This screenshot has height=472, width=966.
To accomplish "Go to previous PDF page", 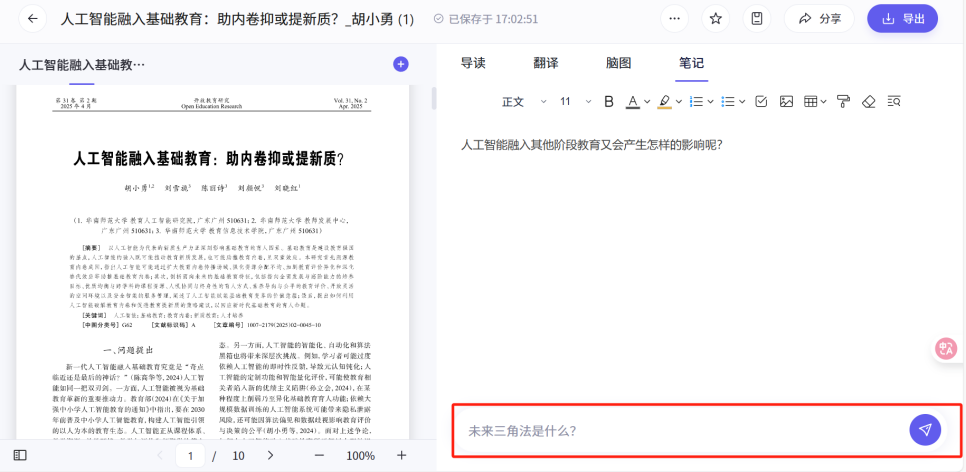I will click(x=160, y=455).
